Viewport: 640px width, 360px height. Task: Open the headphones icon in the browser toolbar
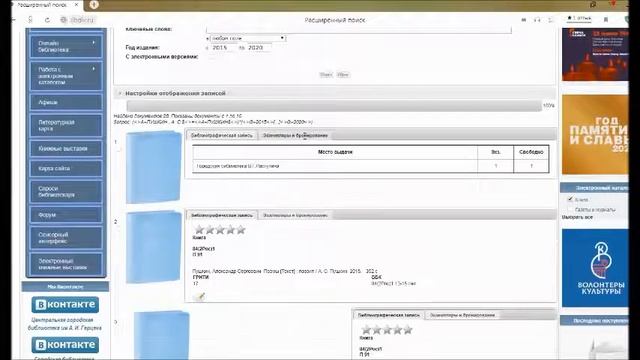coord(537,20)
